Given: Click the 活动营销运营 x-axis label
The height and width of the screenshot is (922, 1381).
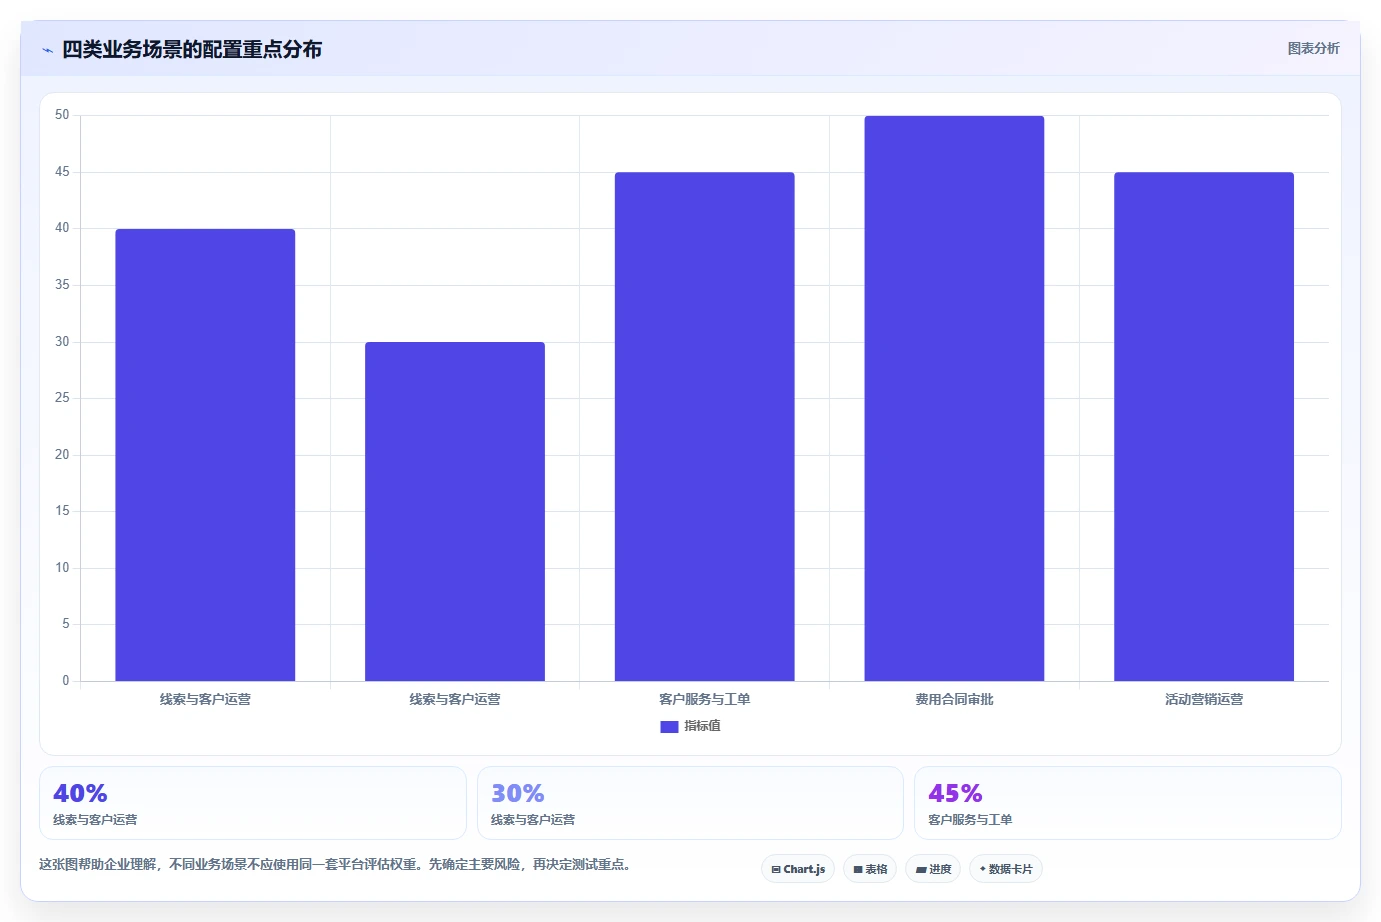Looking at the screenshot, I should (1204, 699).
